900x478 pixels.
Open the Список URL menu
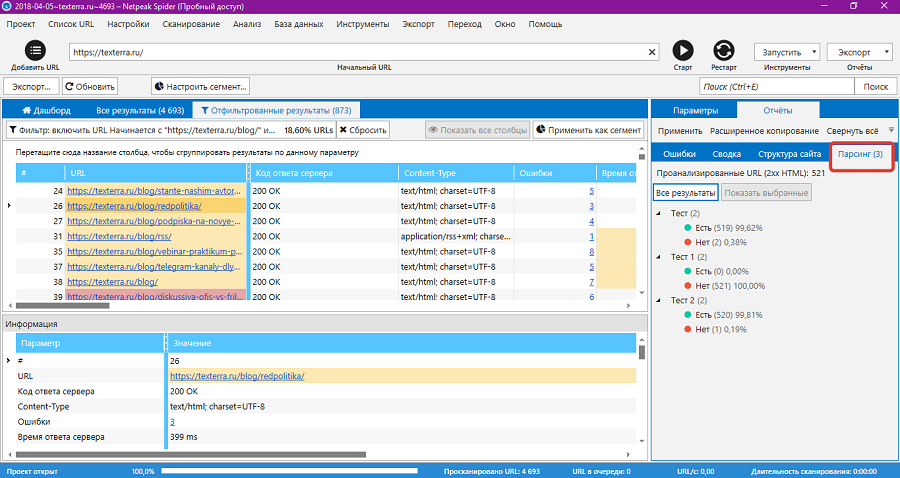(x=71, y=24)
